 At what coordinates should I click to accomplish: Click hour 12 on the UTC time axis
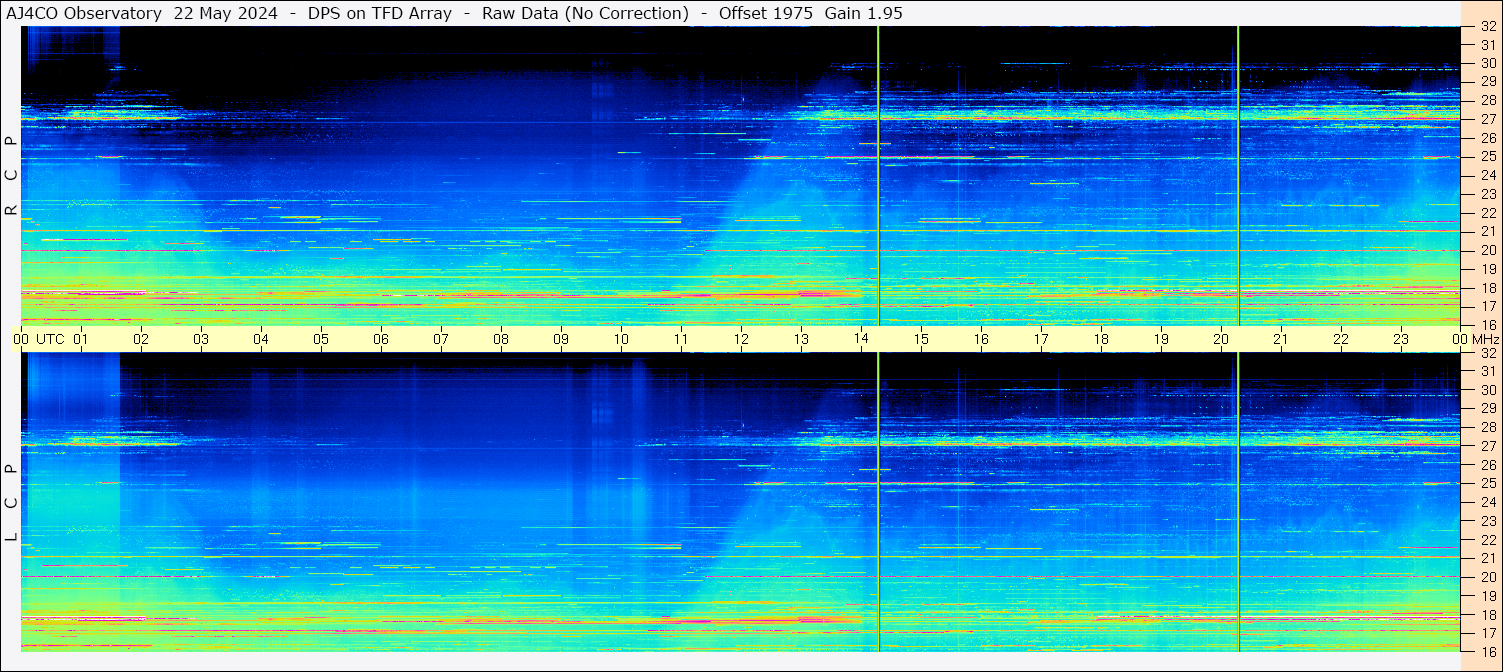click(741, 339)
